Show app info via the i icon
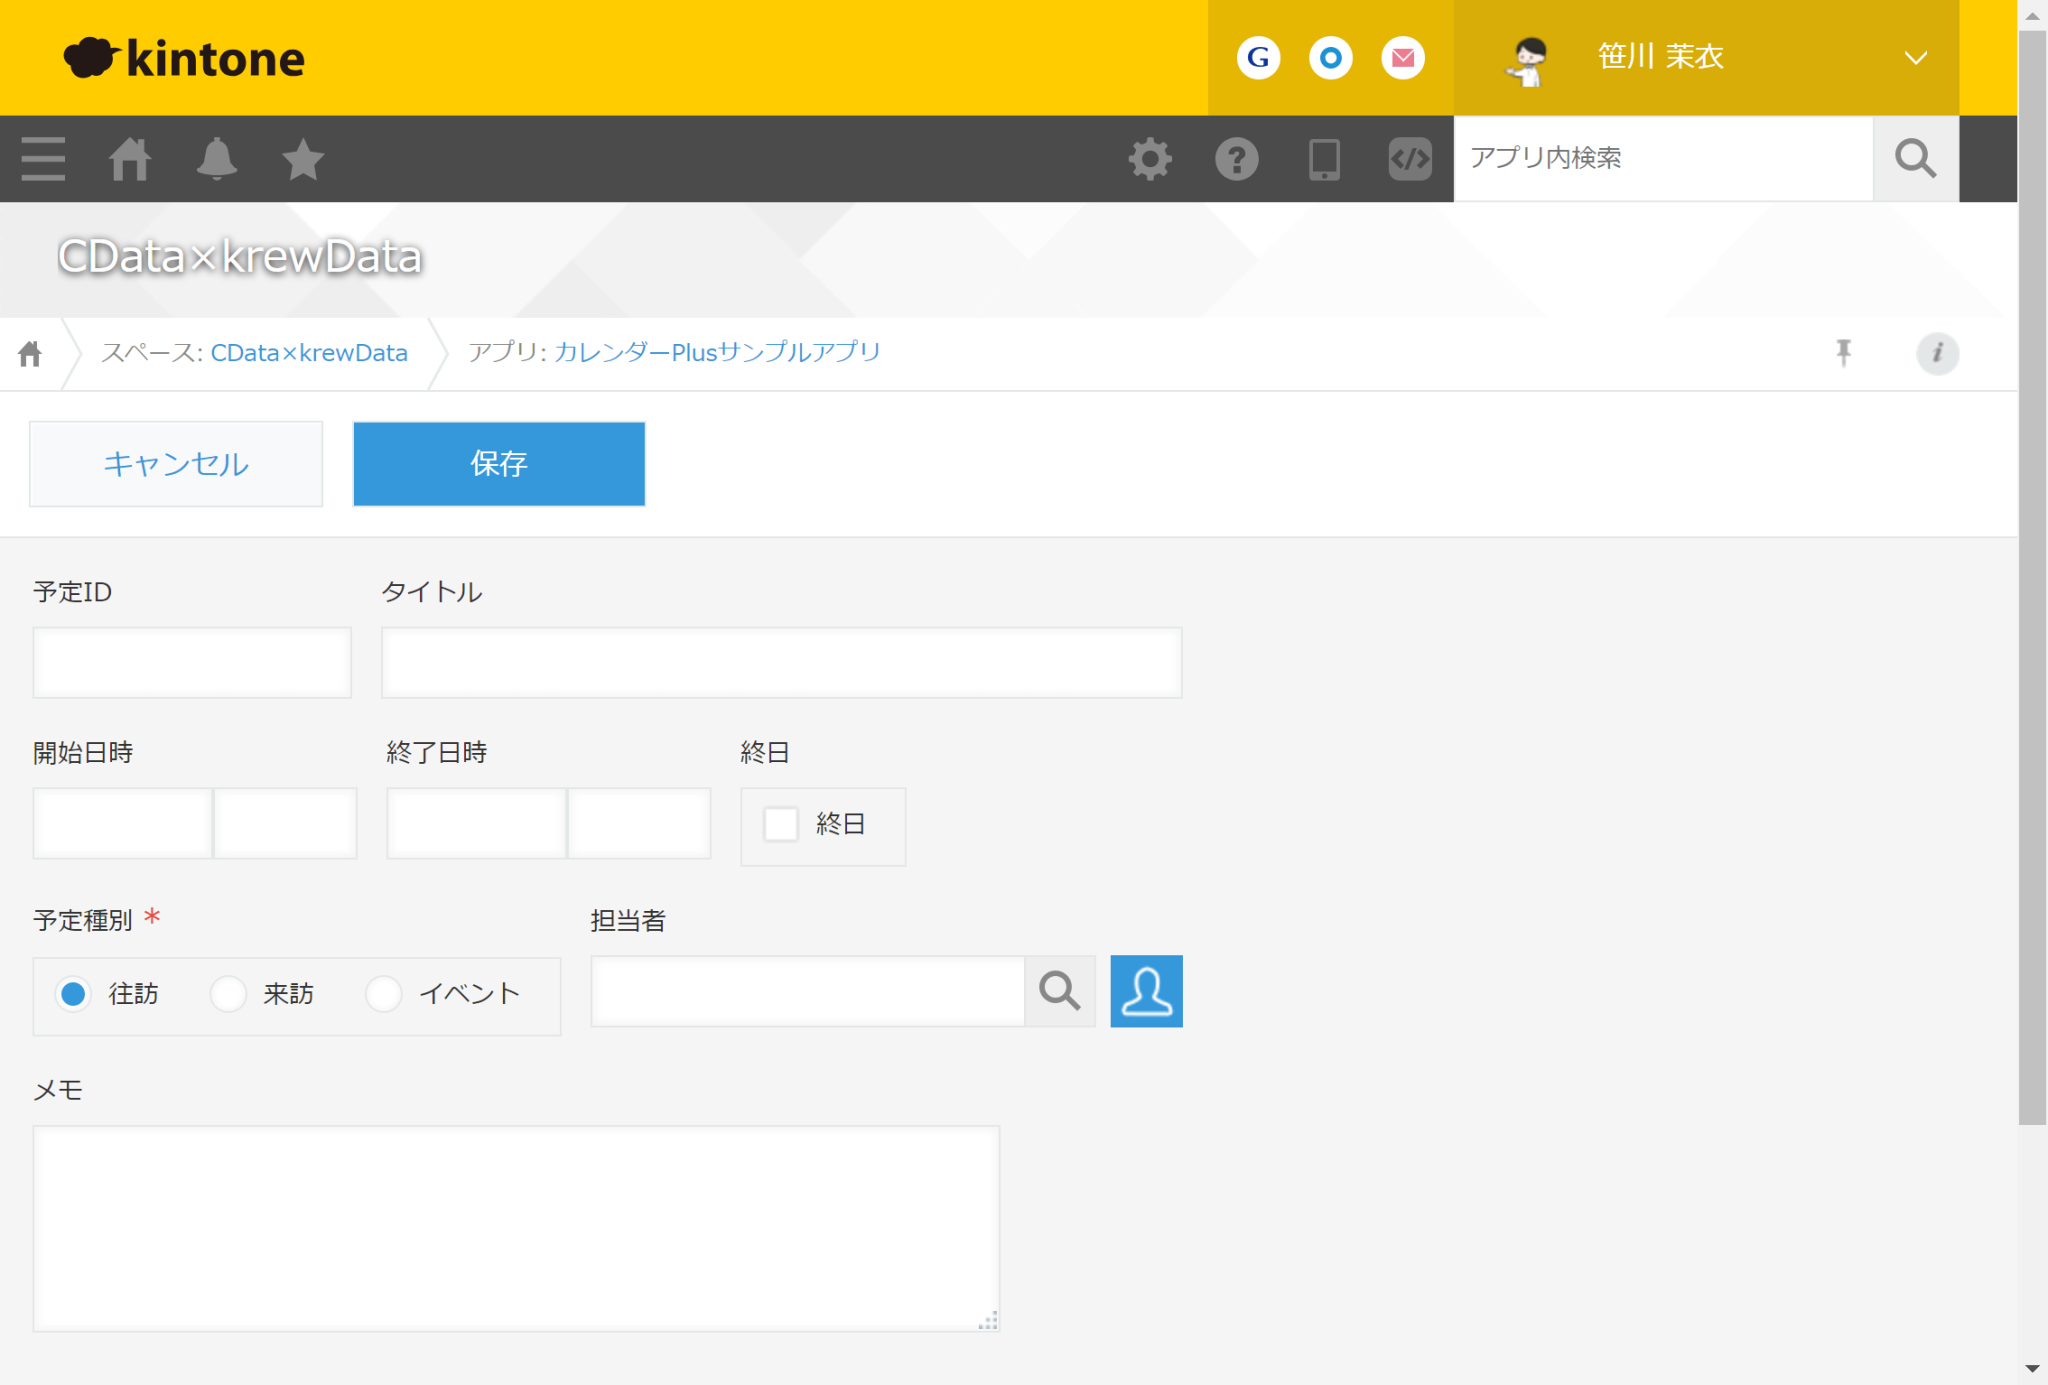The image size is (2048, 1385). [1937, 353]
